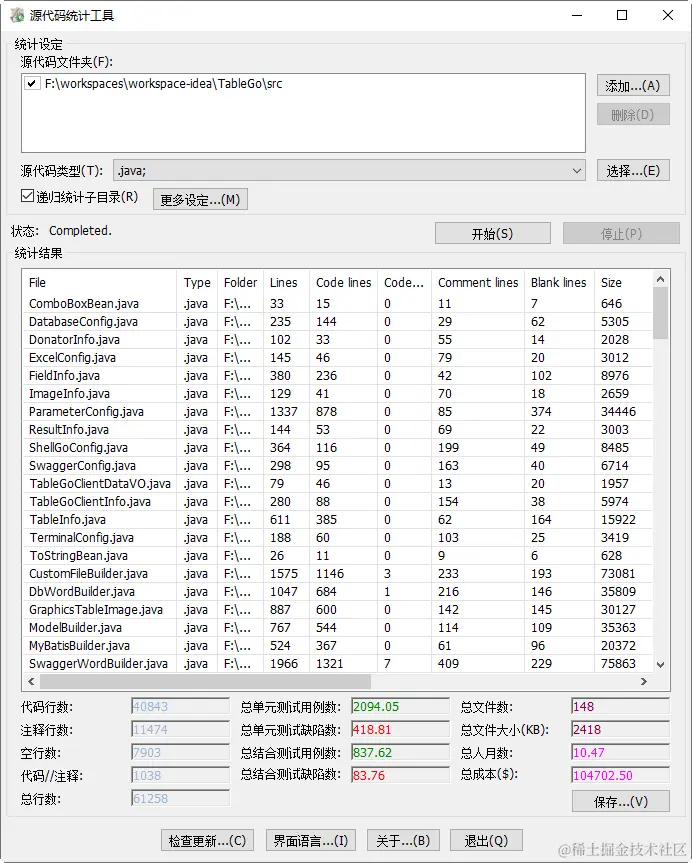Click 总单元测试缺陷数 field showing 418.81
This screenshot has width=692, height=863.
400,729
